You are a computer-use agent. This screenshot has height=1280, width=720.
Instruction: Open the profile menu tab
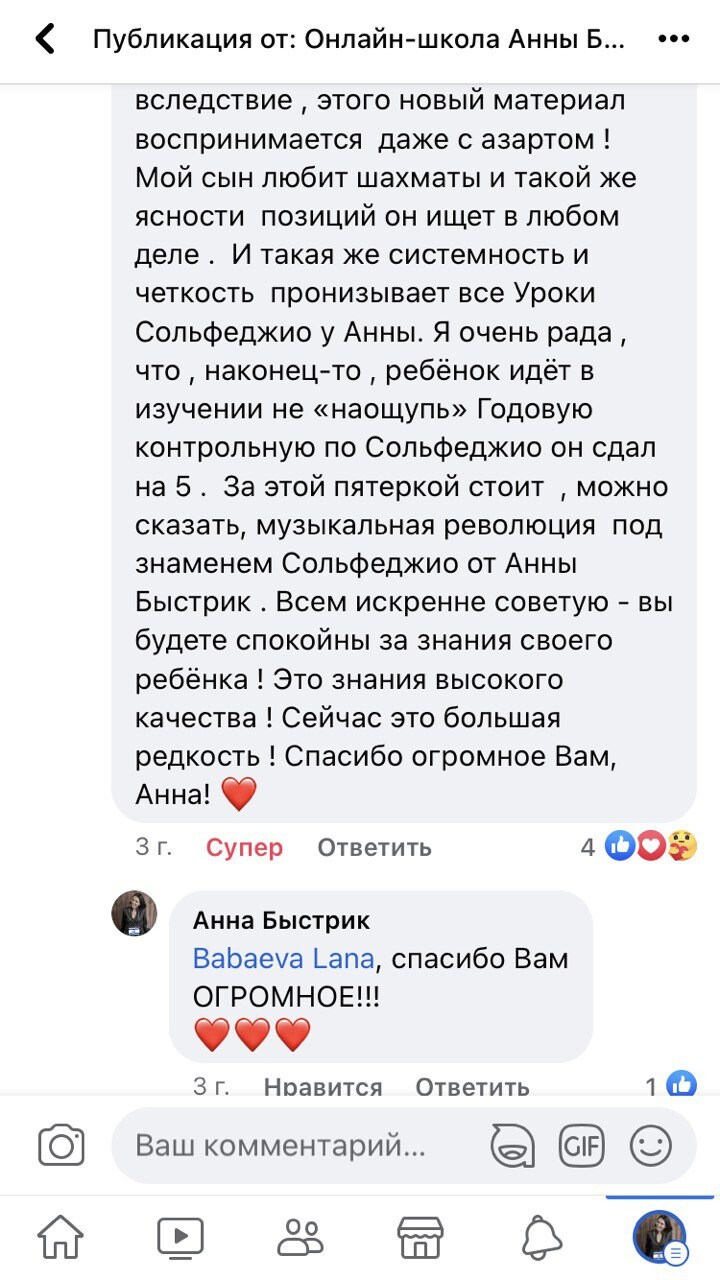[x=660, y=1237]
